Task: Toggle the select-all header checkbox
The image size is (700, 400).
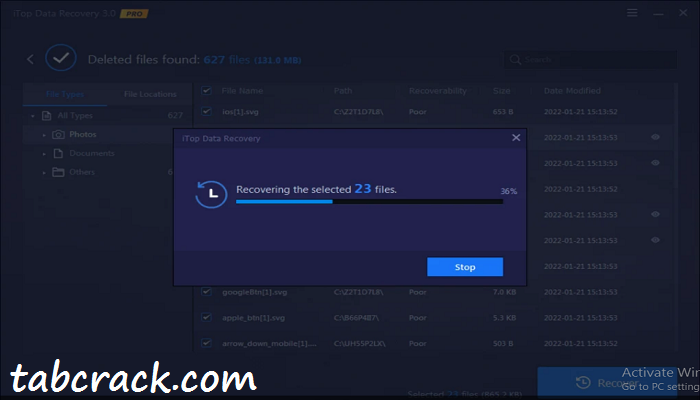Action: click(x=206, y=91)
